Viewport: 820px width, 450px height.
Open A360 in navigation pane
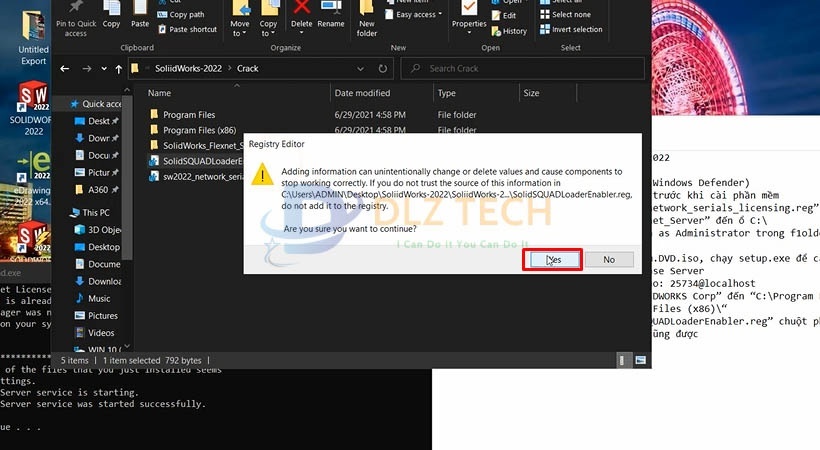point(97,189)
